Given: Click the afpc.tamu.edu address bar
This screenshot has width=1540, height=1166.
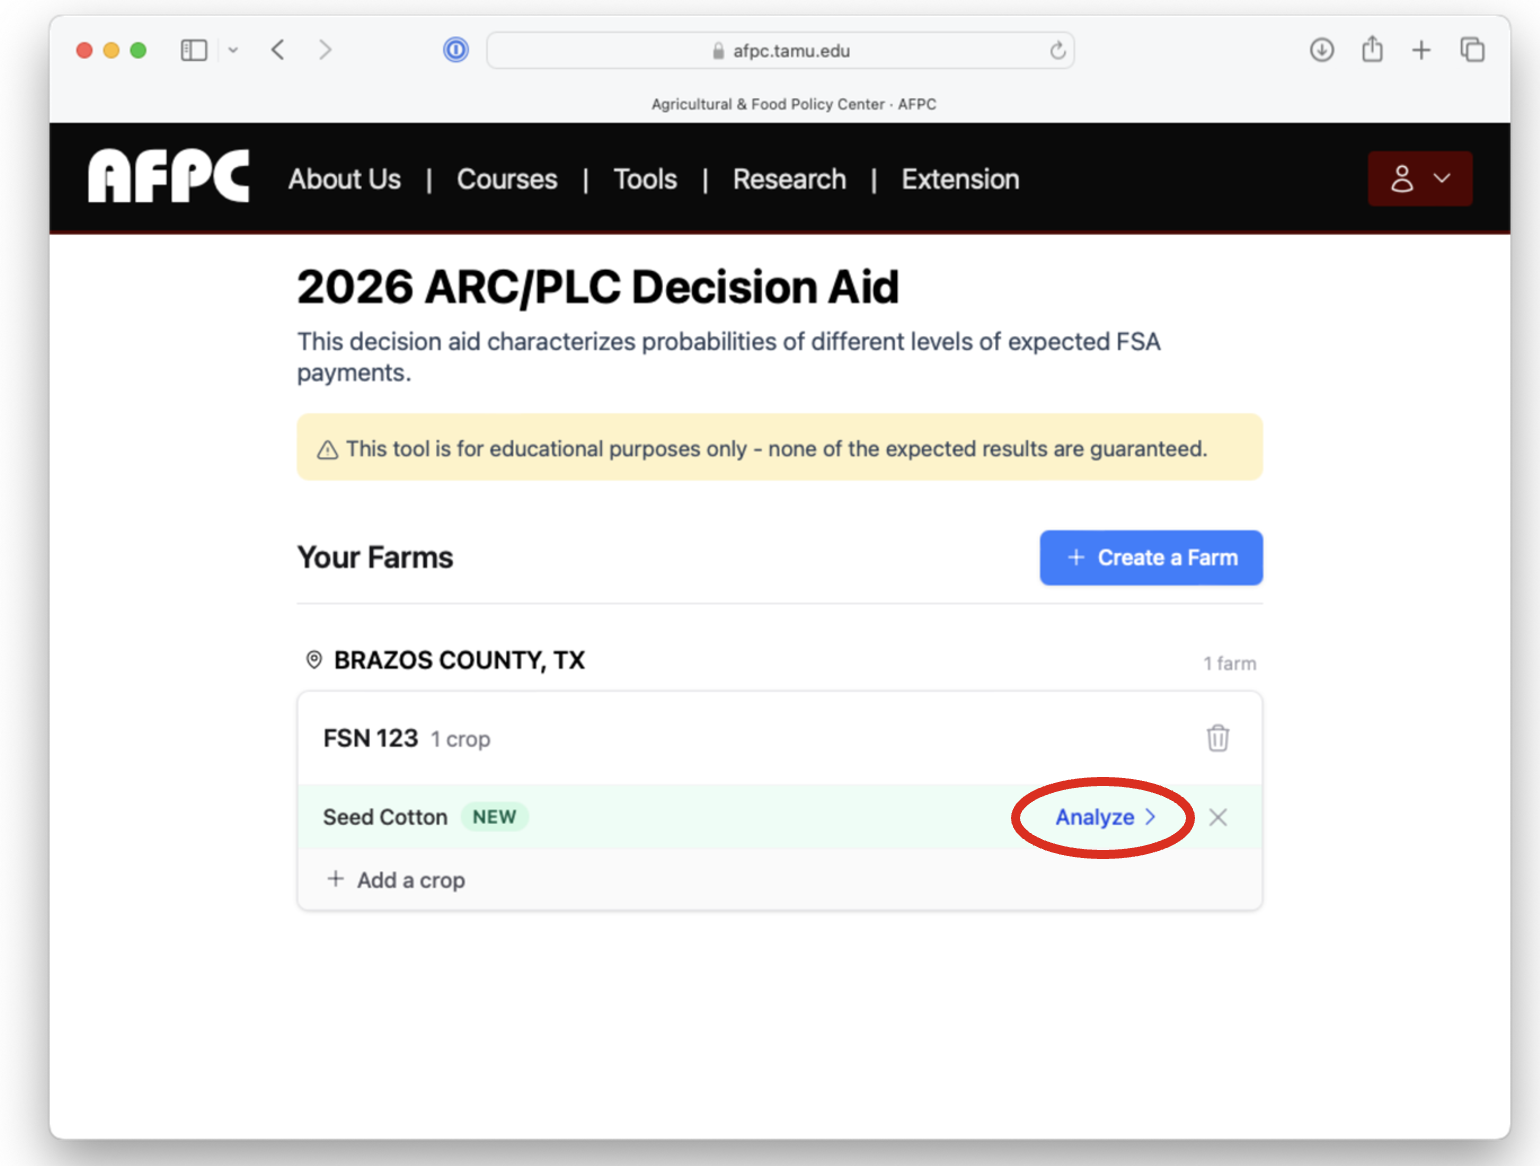Looking at the screenshot, I should tap(780, 50).
